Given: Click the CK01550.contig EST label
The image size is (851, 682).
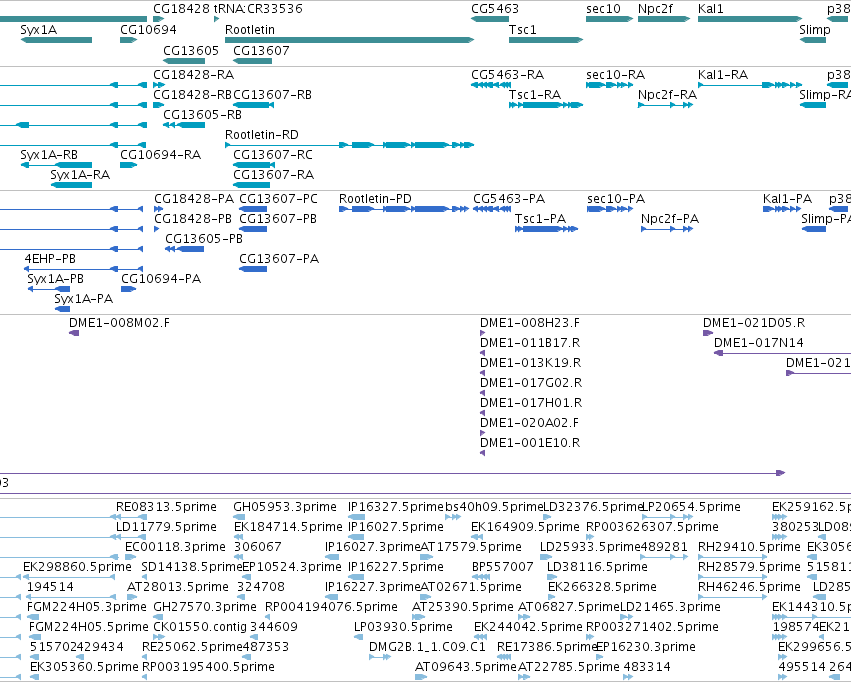Looking at the screenshot, I should 200,628.
